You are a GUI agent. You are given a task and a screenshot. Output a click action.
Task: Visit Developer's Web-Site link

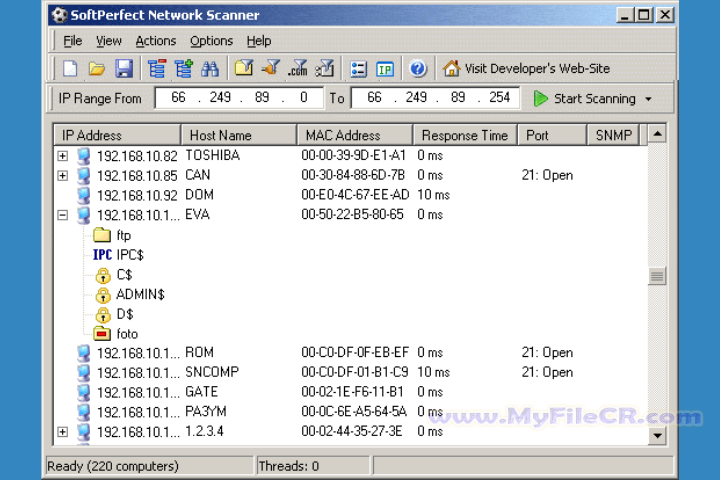point(526,69)
